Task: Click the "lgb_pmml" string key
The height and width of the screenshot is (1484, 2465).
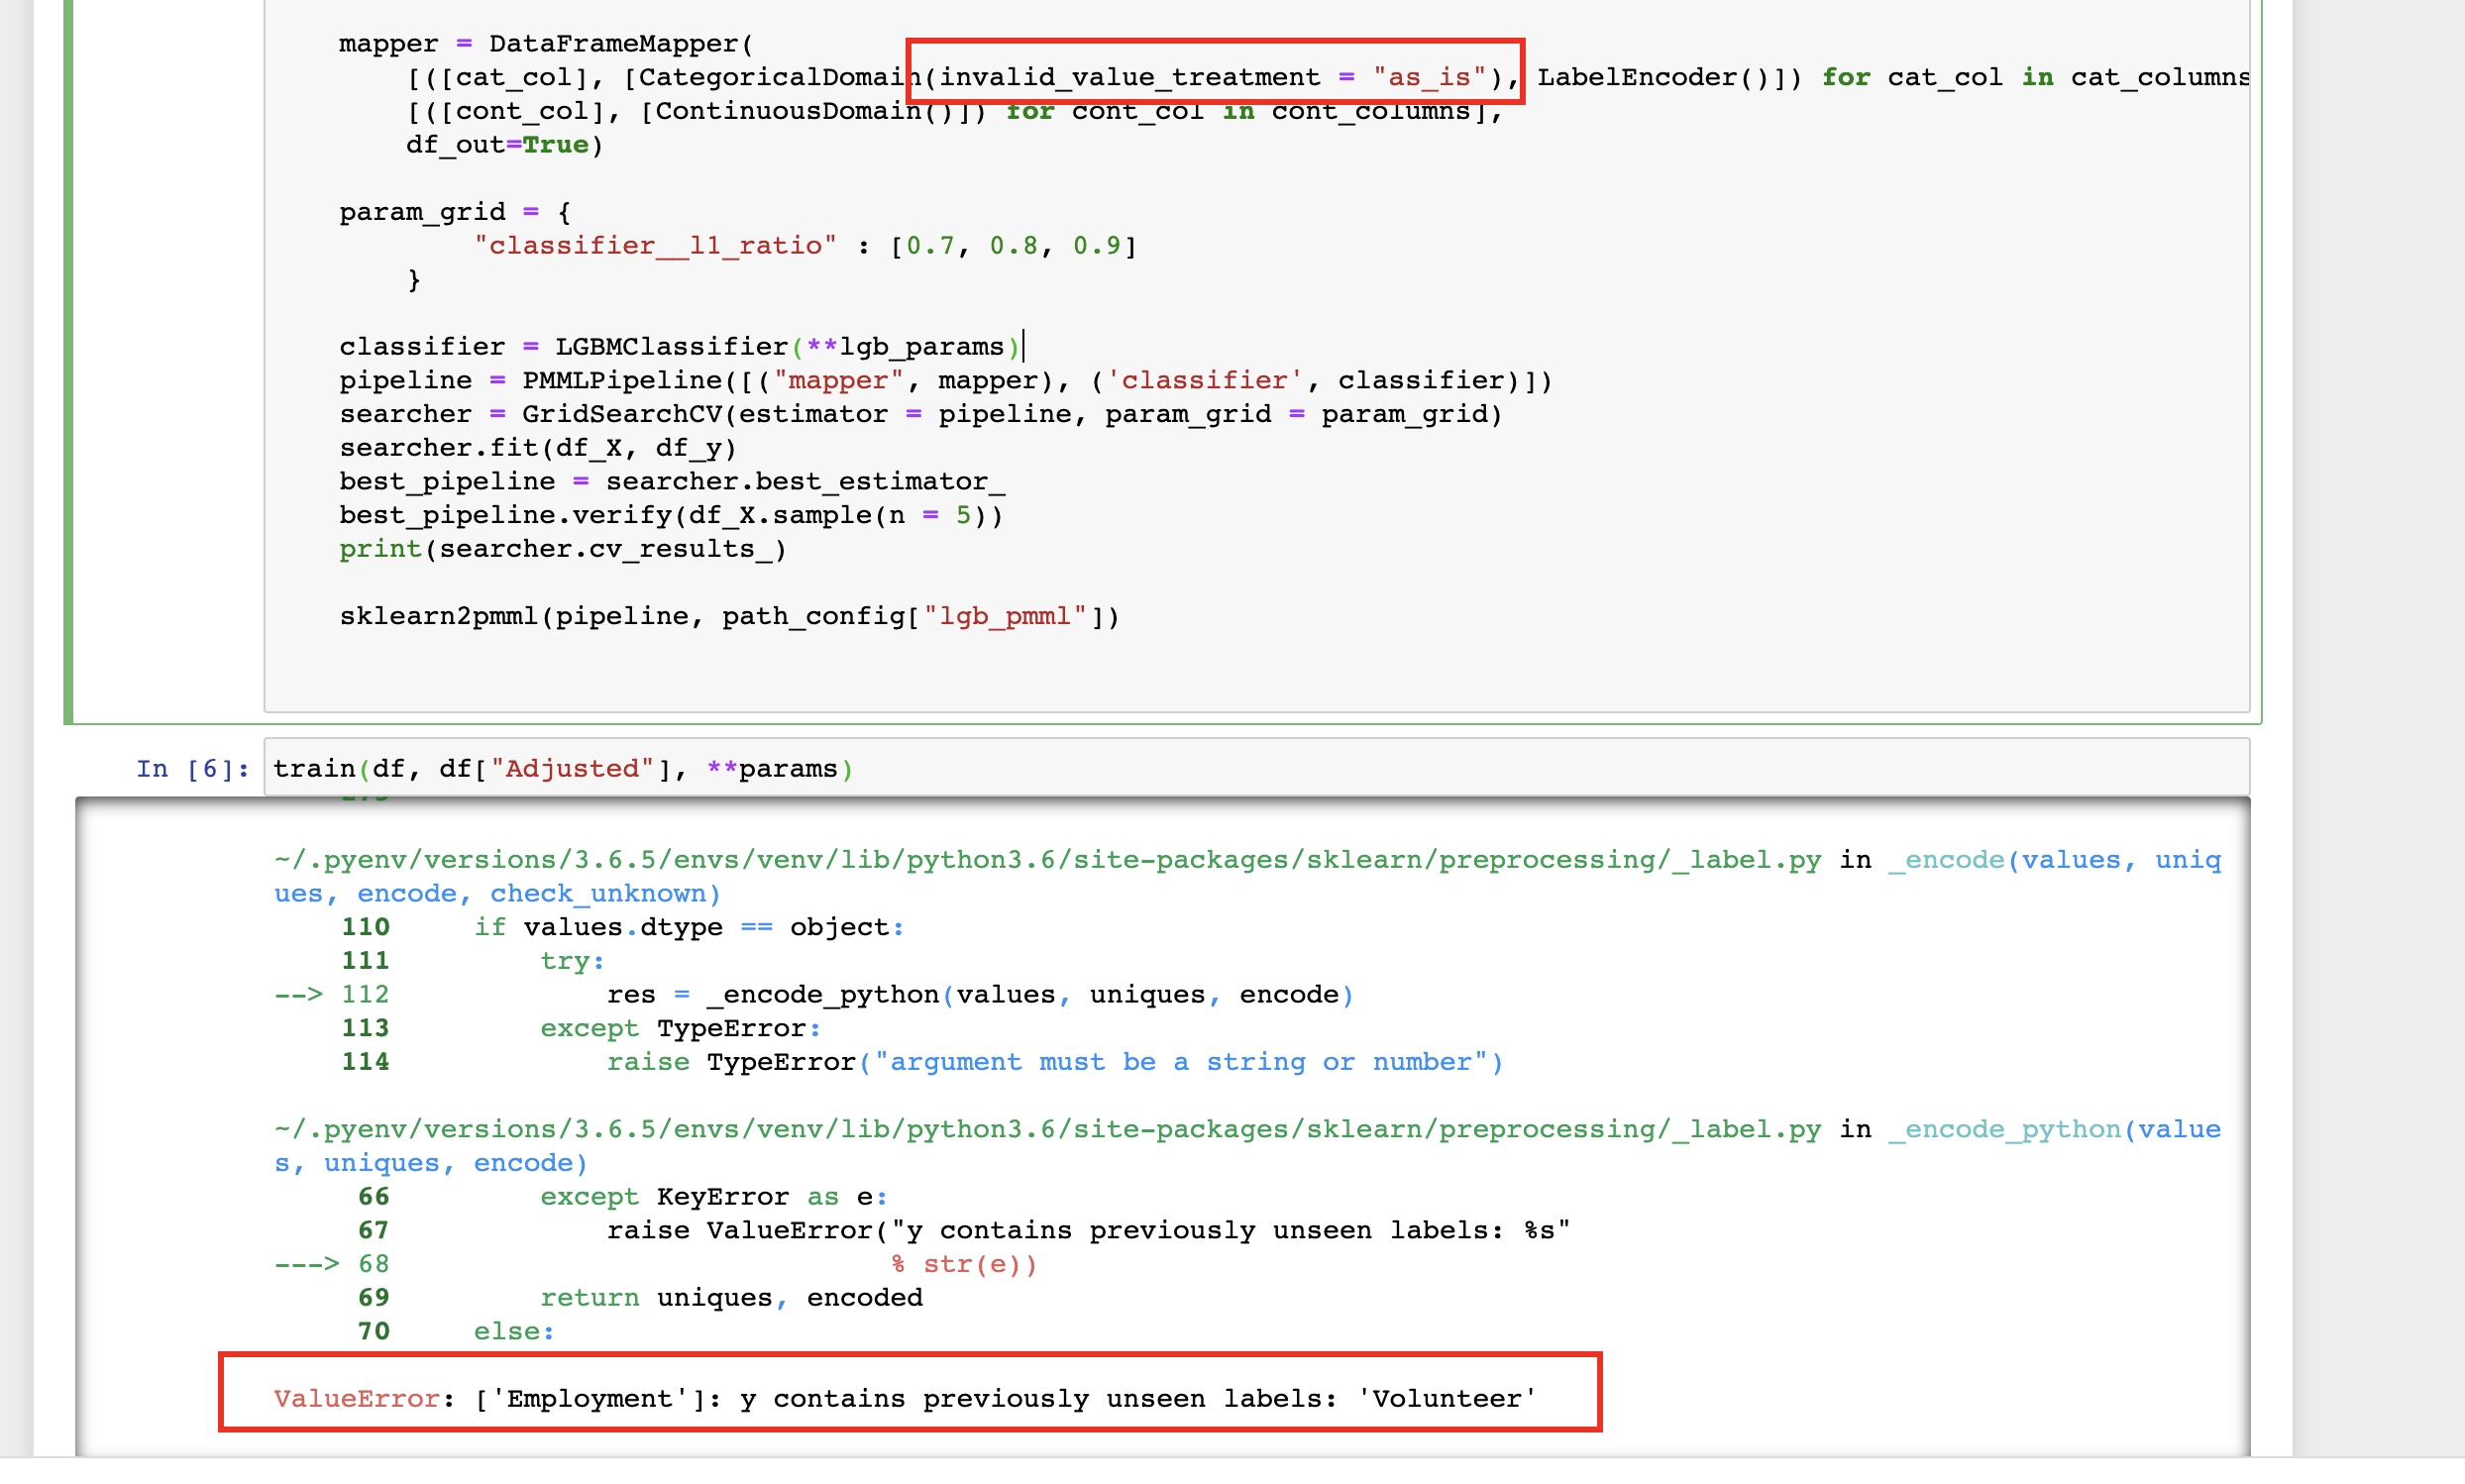Action: (1004, 616)
